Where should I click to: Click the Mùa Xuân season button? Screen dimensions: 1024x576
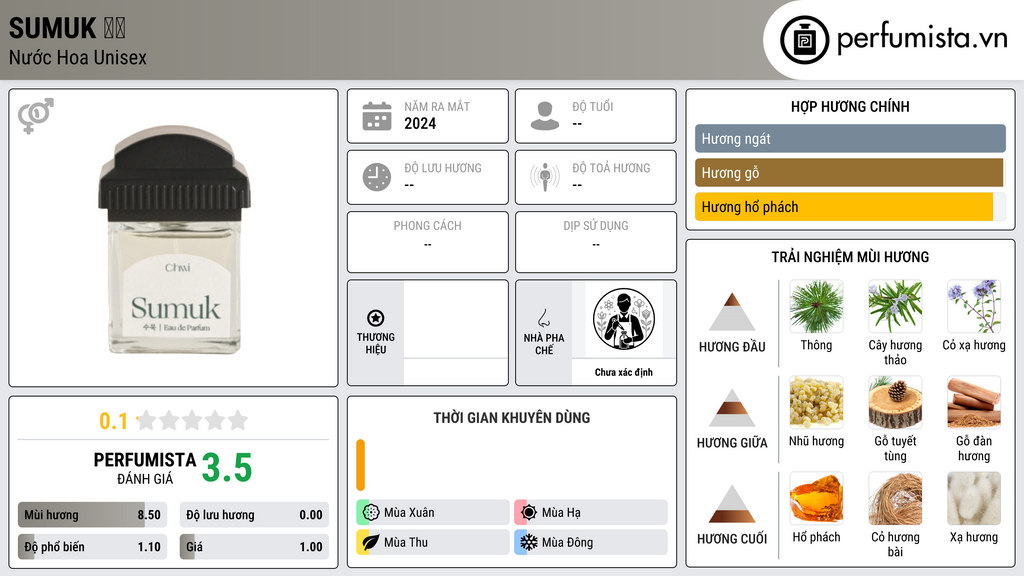(x=433, y=513)
